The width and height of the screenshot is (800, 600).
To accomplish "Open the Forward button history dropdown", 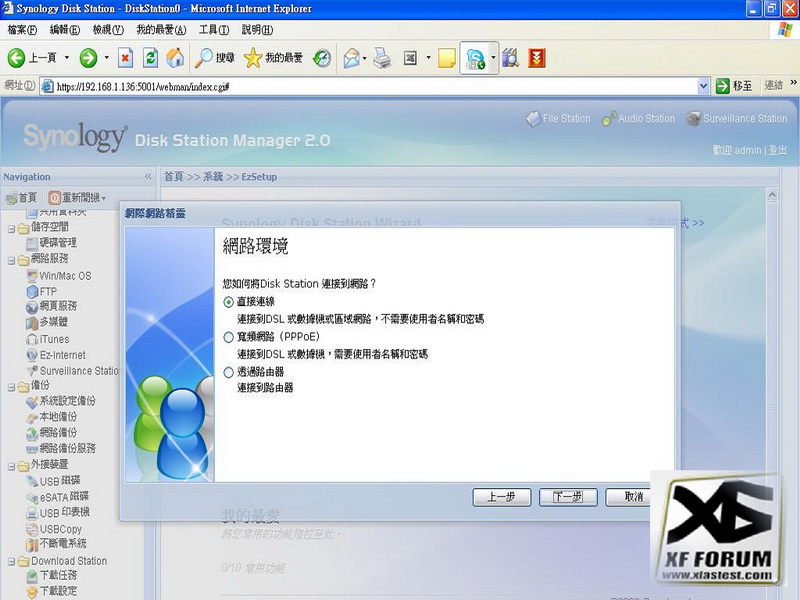I will pyautogui.click(x=106, y=58).
